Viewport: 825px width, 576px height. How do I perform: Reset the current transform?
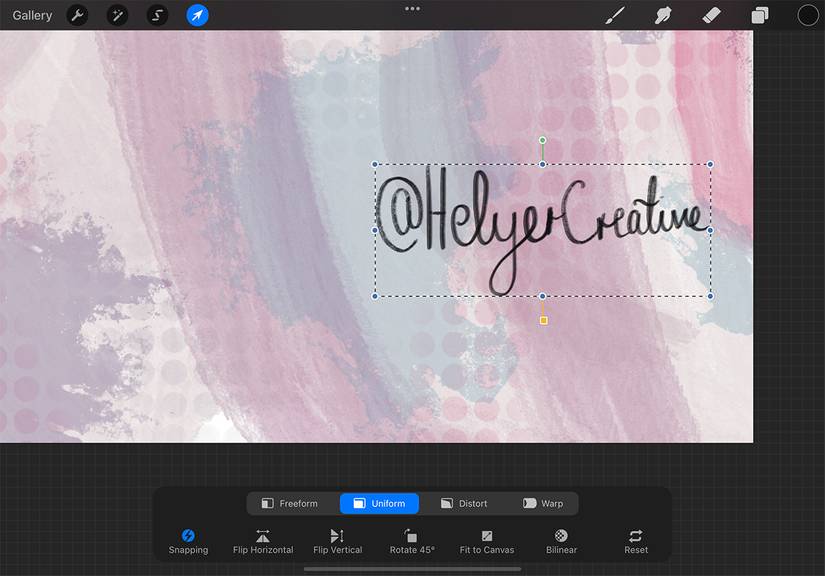[635, 541]
